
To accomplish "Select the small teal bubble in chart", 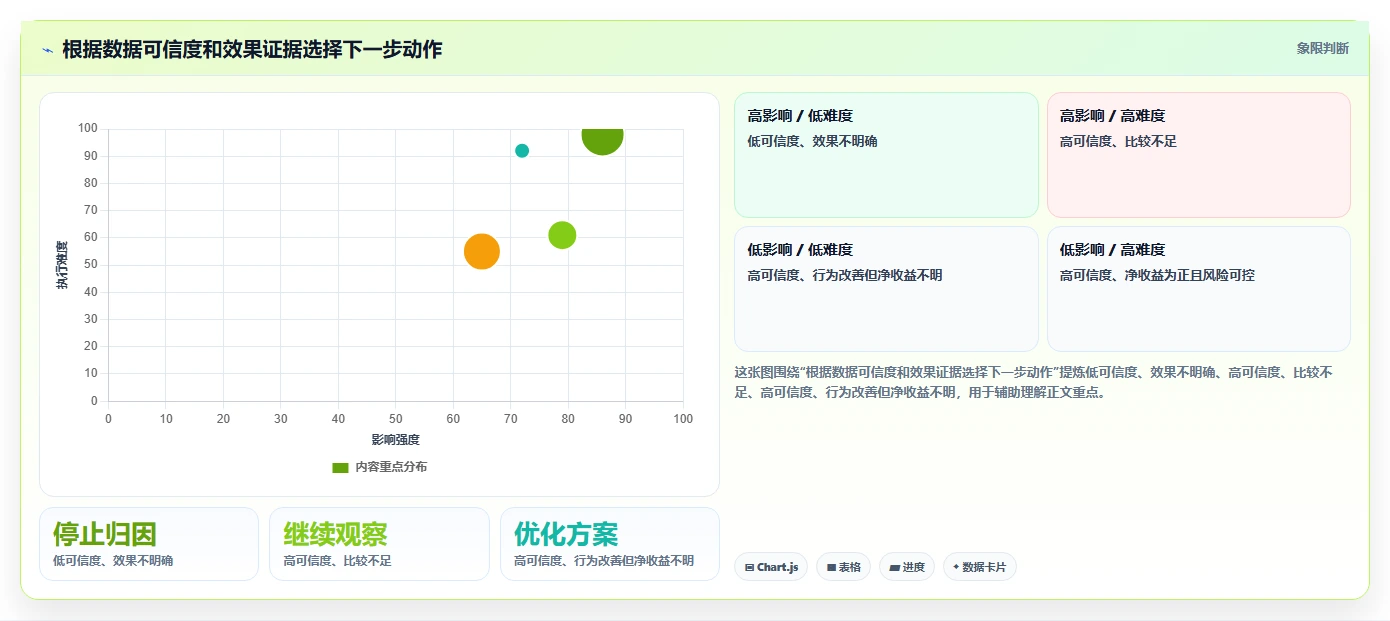I will 522,151.
